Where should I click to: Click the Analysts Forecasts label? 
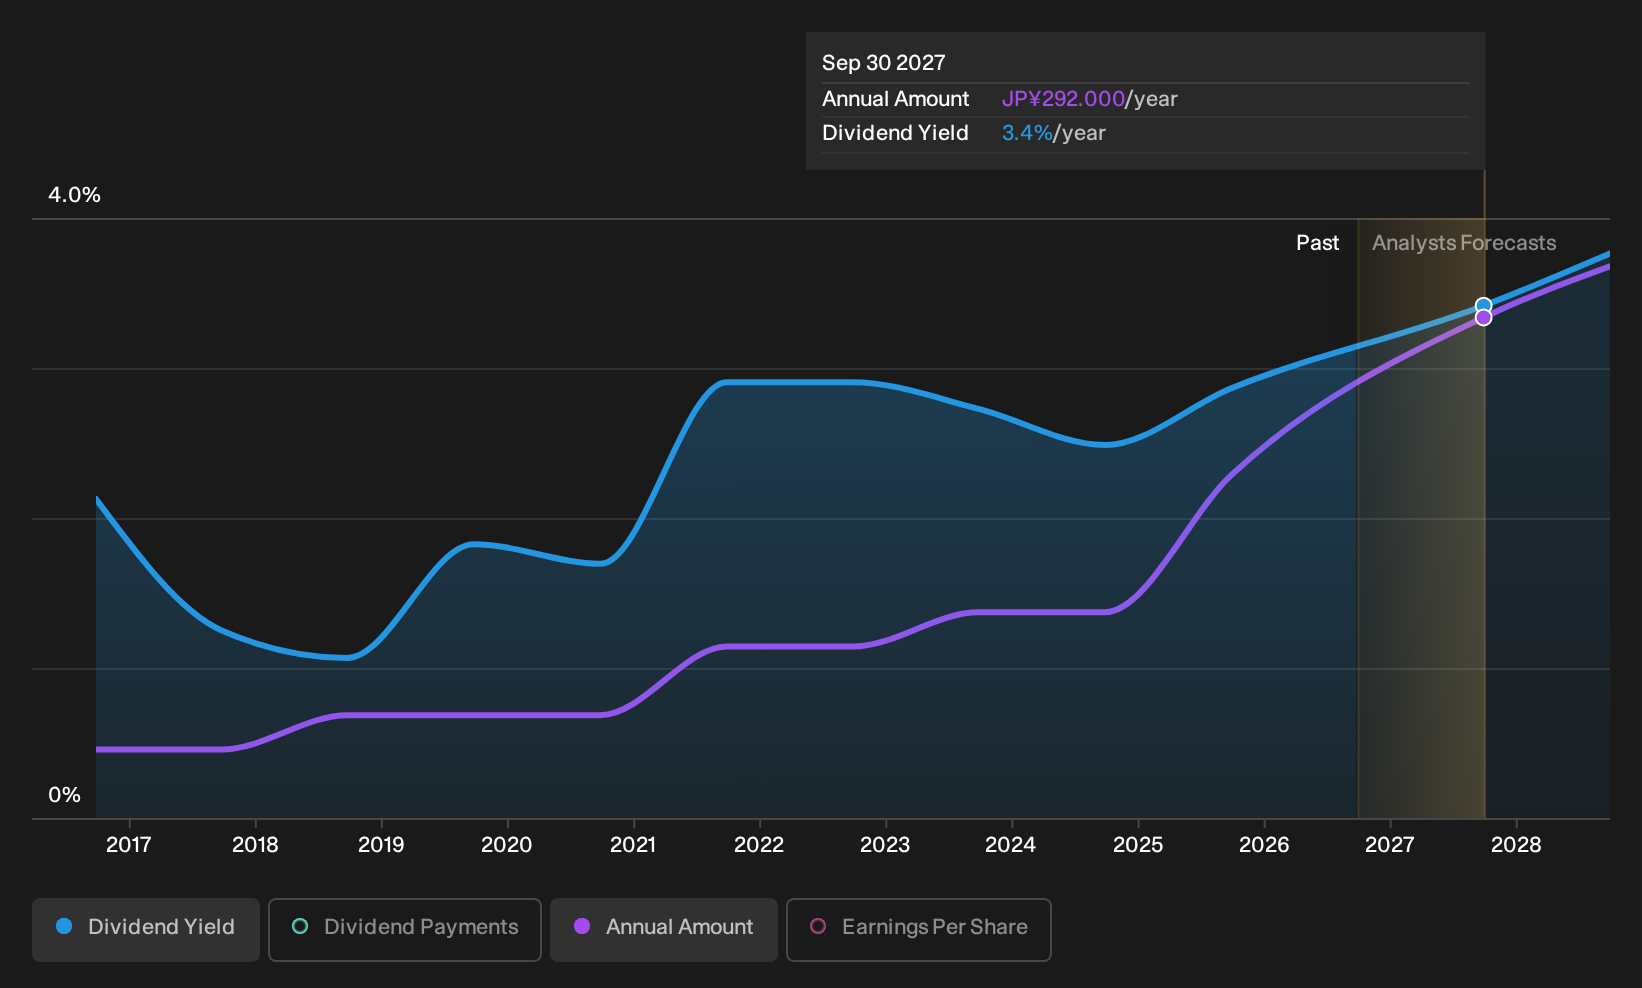[1464, 243]
